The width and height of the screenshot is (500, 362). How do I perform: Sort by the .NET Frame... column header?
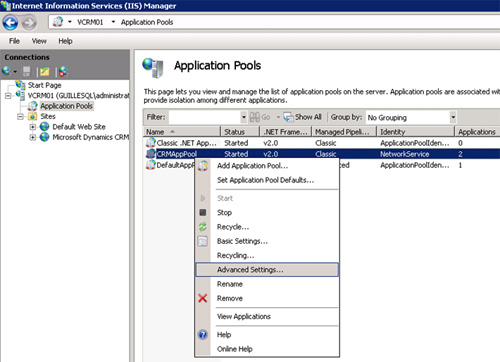pos(286,132)
